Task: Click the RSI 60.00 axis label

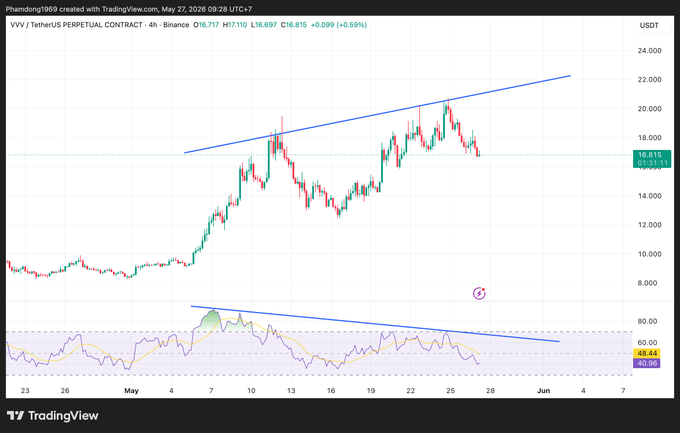Action: 647,343
